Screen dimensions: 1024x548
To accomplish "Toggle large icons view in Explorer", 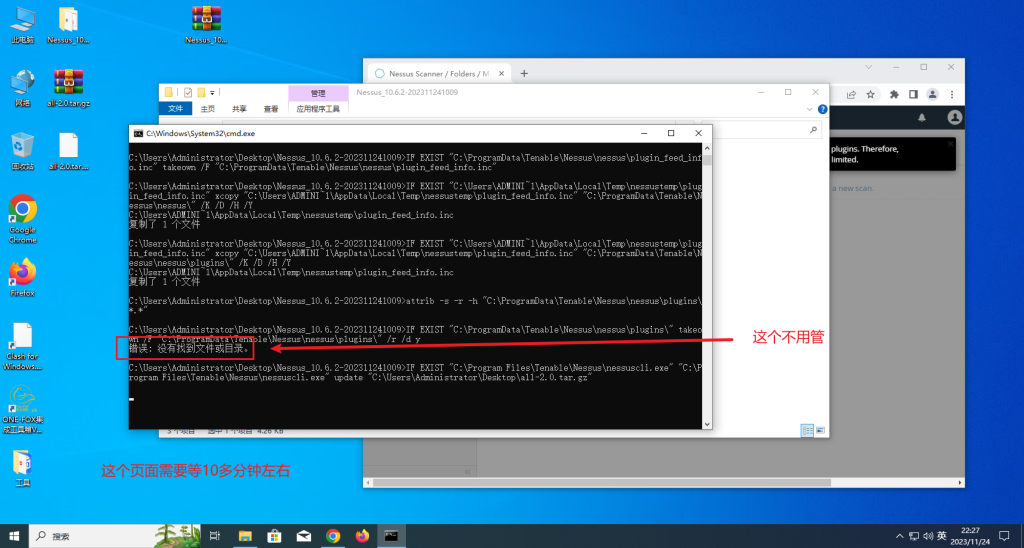I will (821, 430).
